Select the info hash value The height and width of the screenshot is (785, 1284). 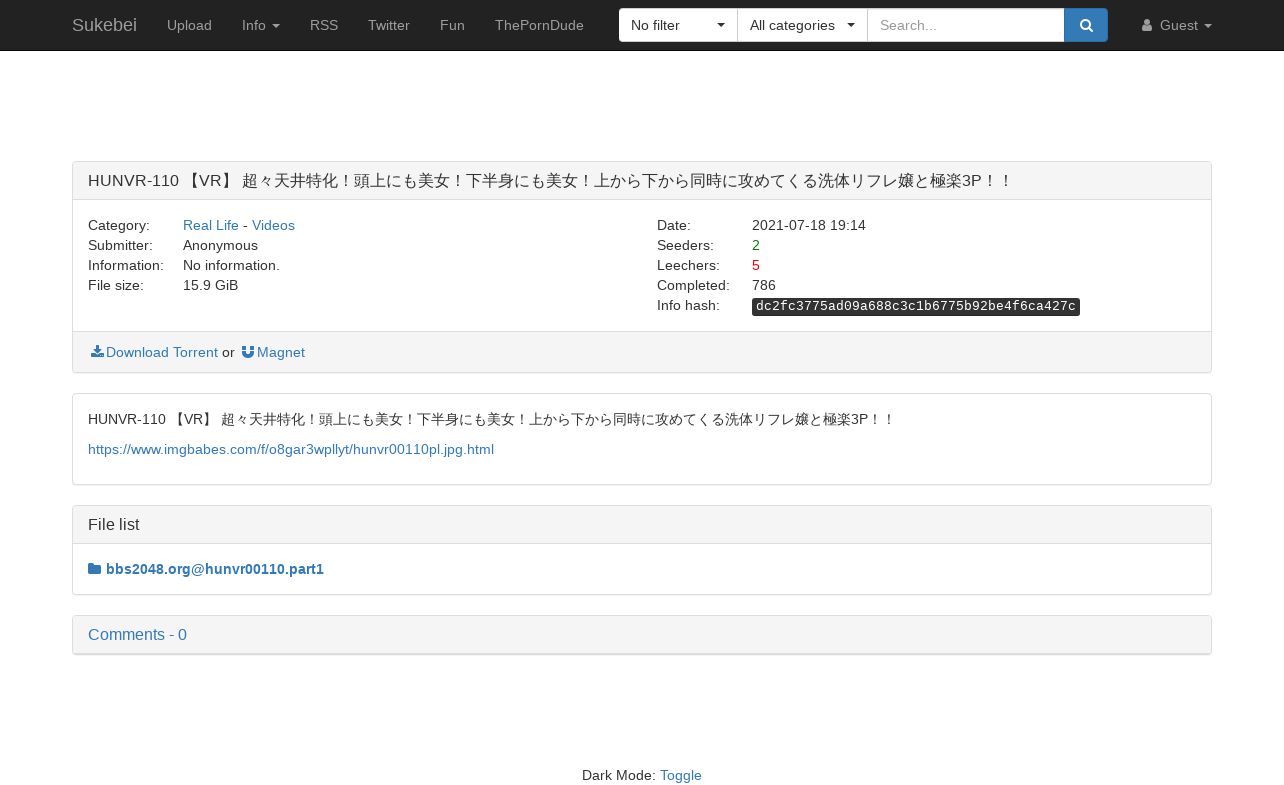click(916, 306)
